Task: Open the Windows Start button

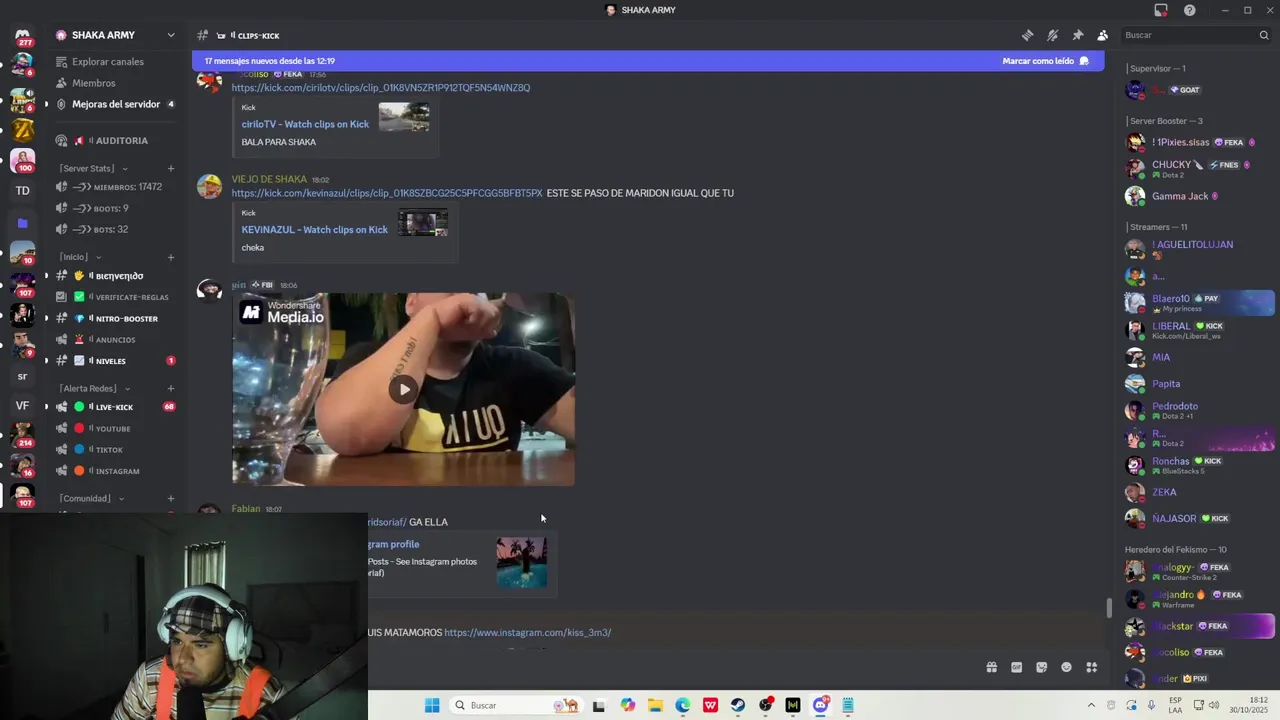Action: pyautogui.click(x=432, y=706)
